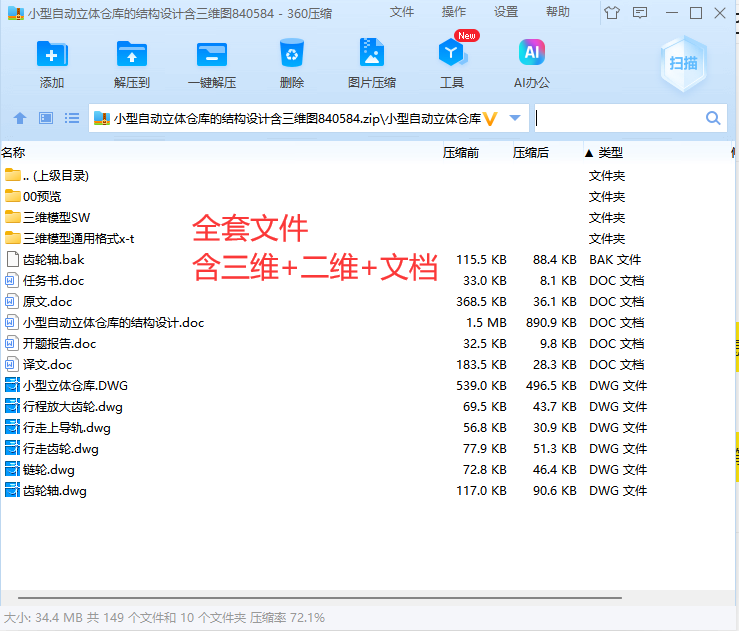Click the 368.5 KB size cell
Image resolution: width=739 pixels, height=631 pixels.
pyautogui.click(x=481, y=302)
